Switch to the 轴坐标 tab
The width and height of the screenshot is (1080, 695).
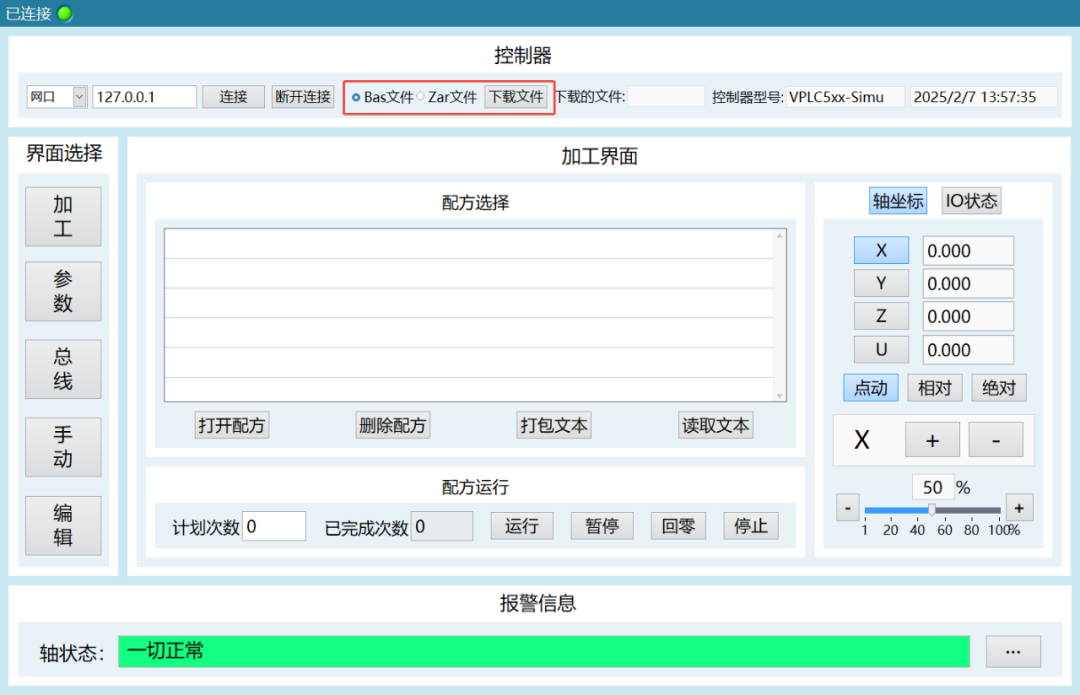pyautogui.click(x=897, y=200)
